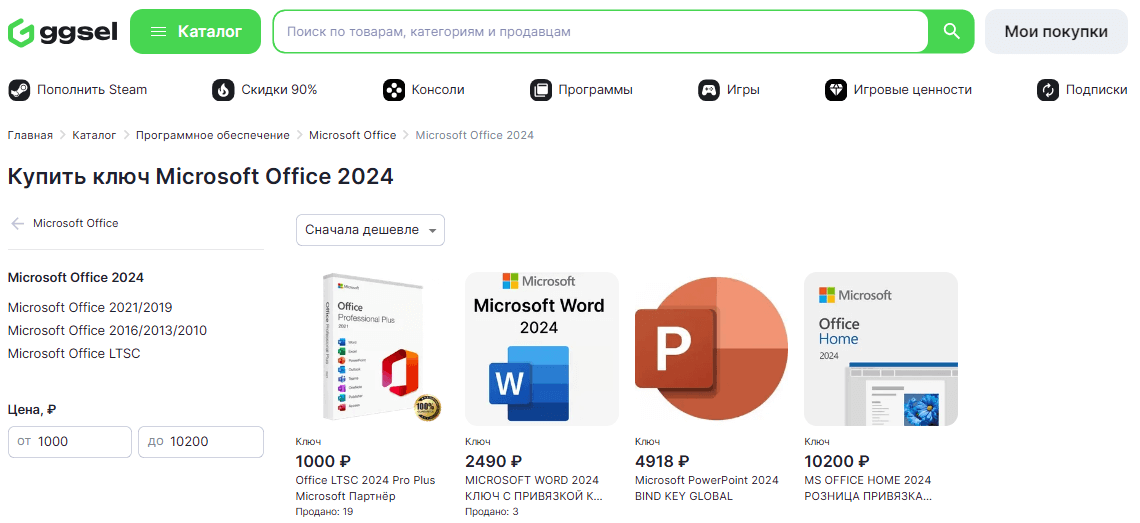Screen dimensions: 1140x523
Task: Open the Каталог menu button
Action: click(x=196, y=31)
